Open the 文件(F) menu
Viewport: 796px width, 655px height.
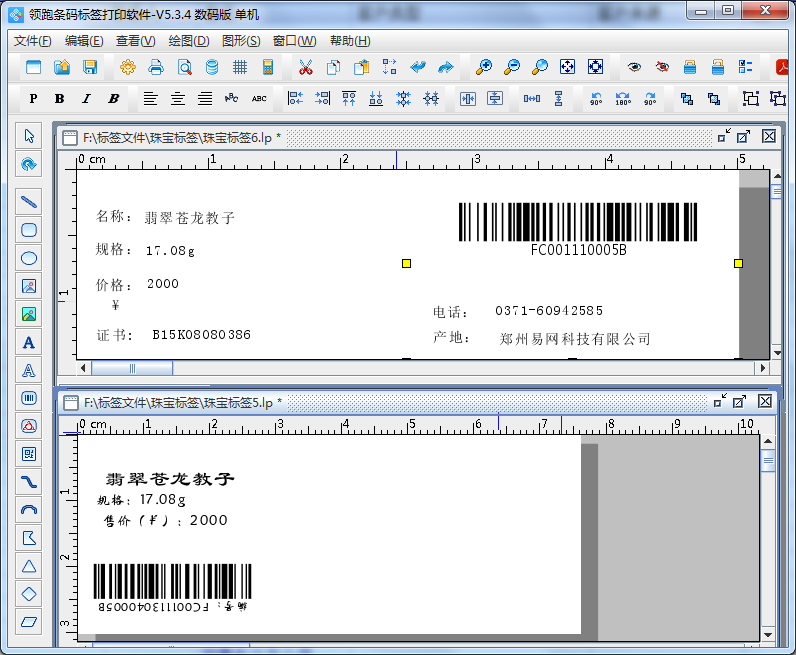[x=32, y=41]
